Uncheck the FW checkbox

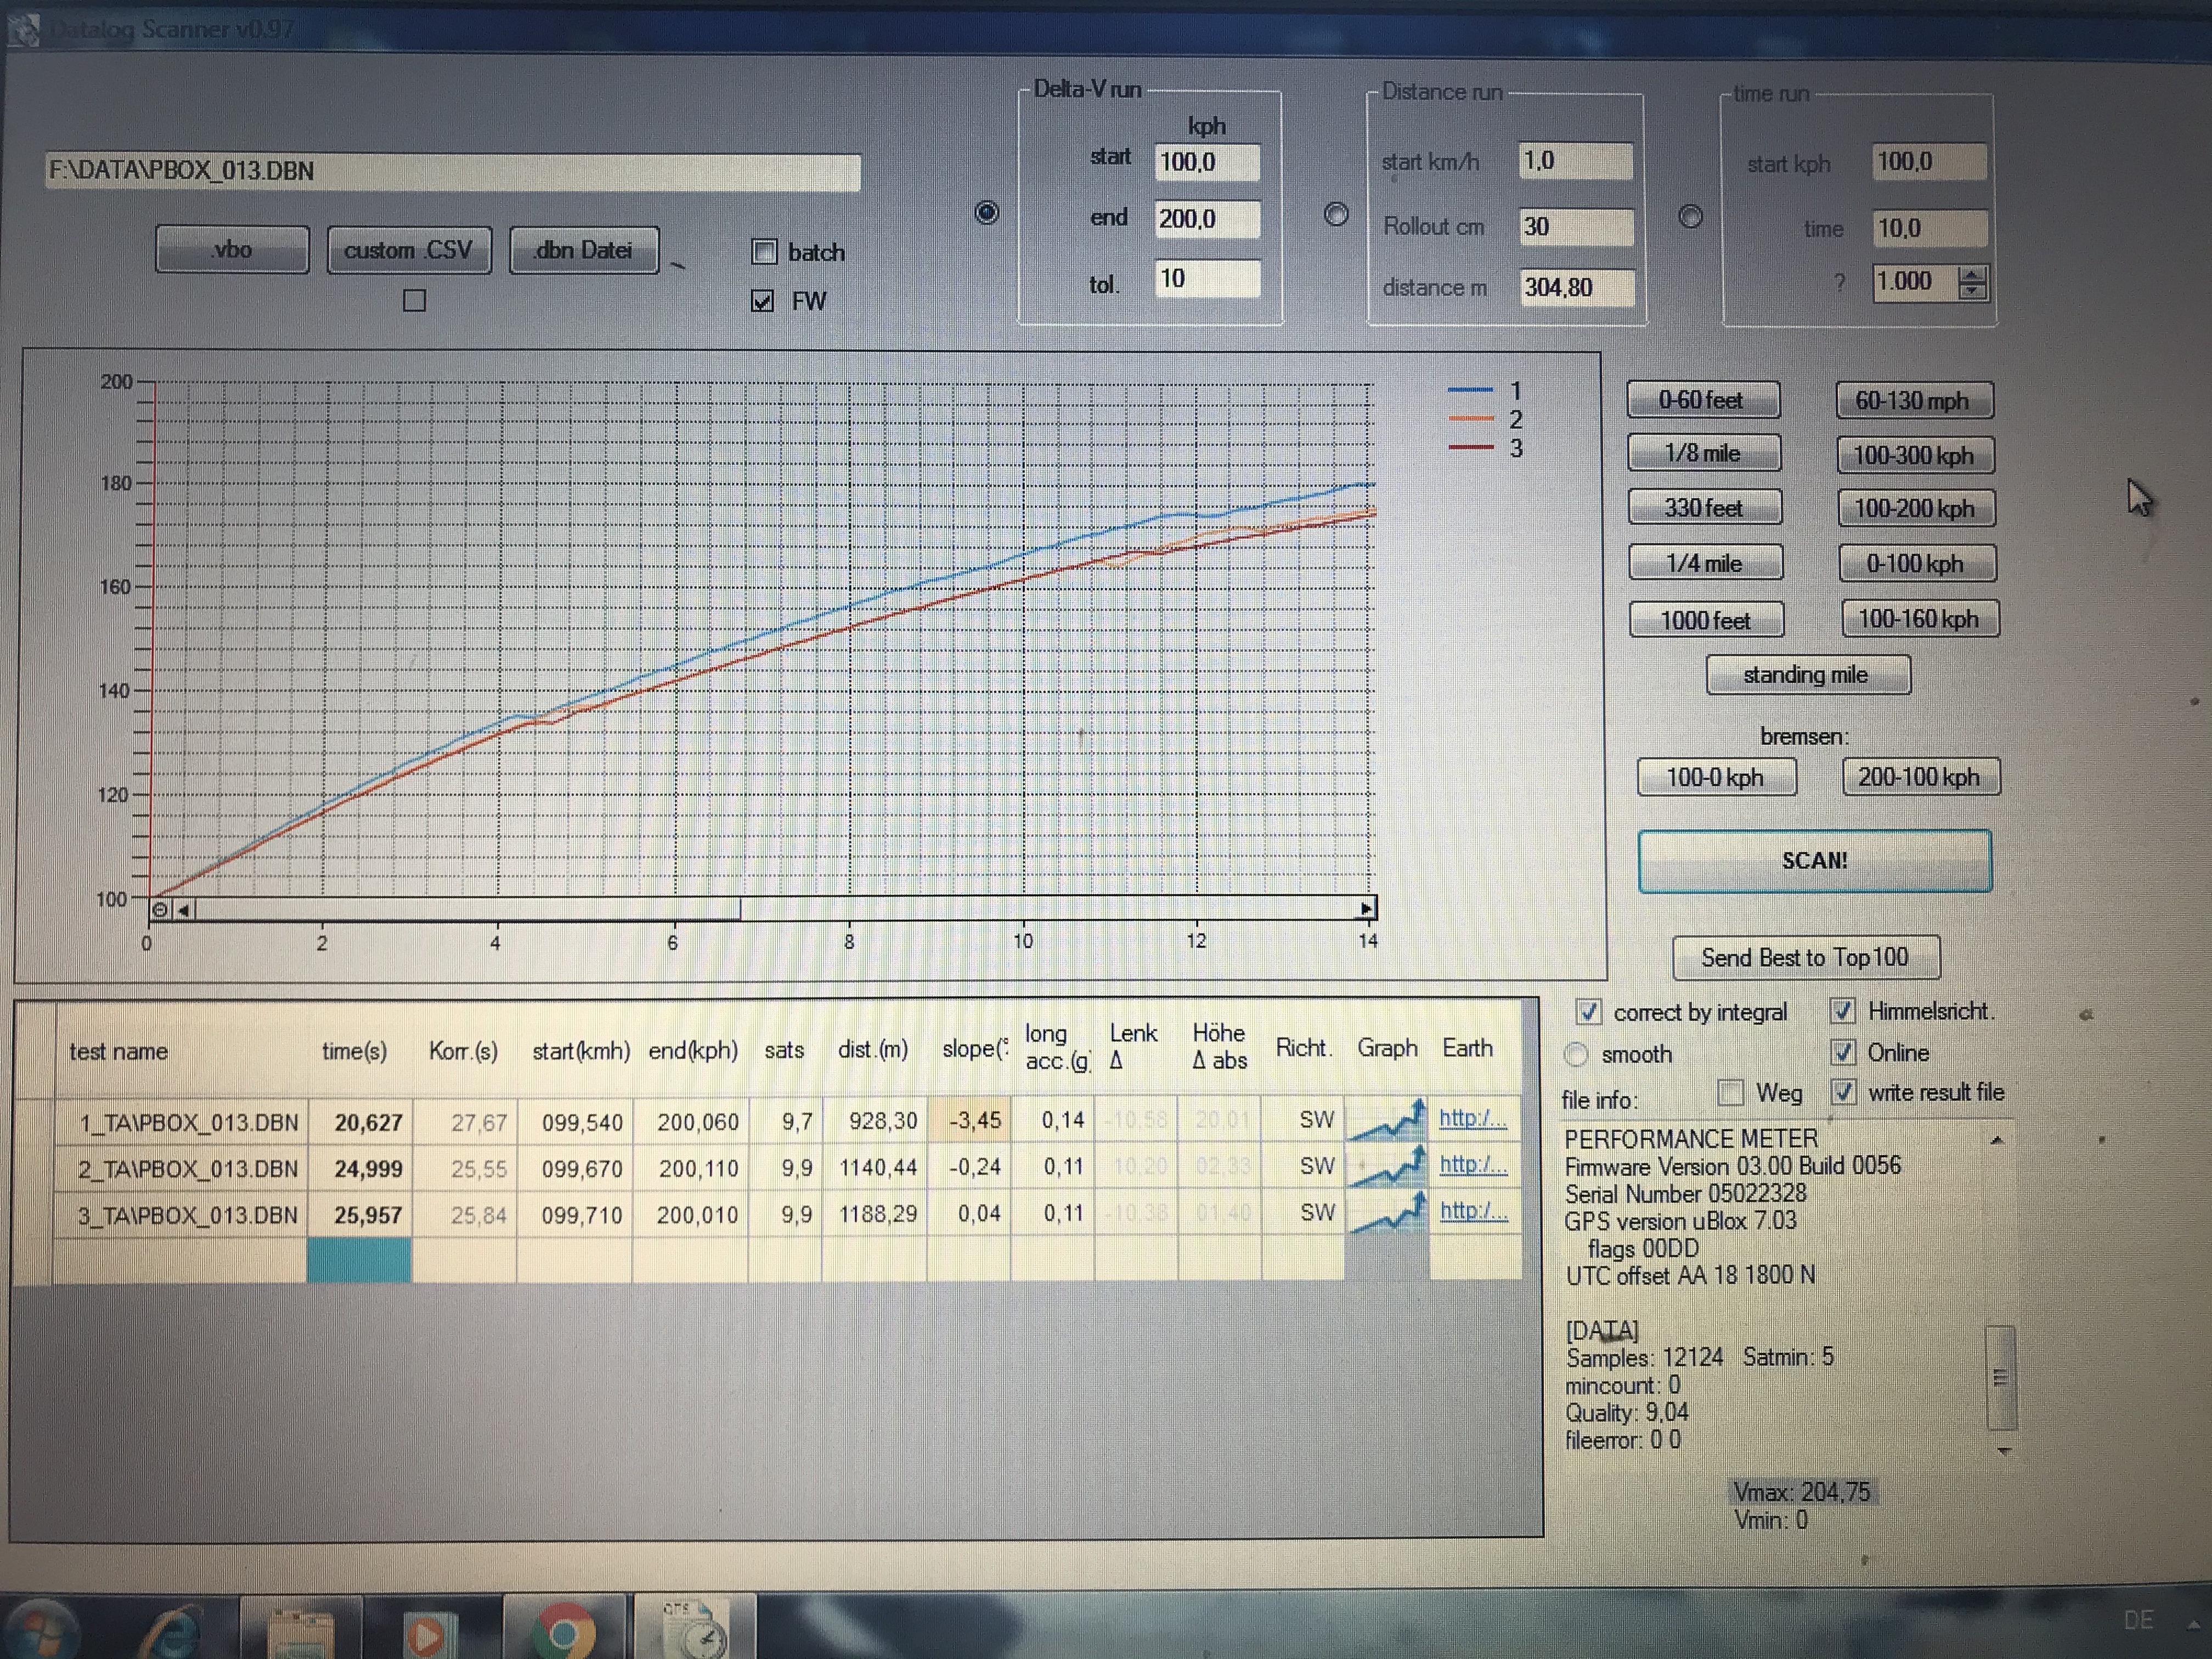763,301
